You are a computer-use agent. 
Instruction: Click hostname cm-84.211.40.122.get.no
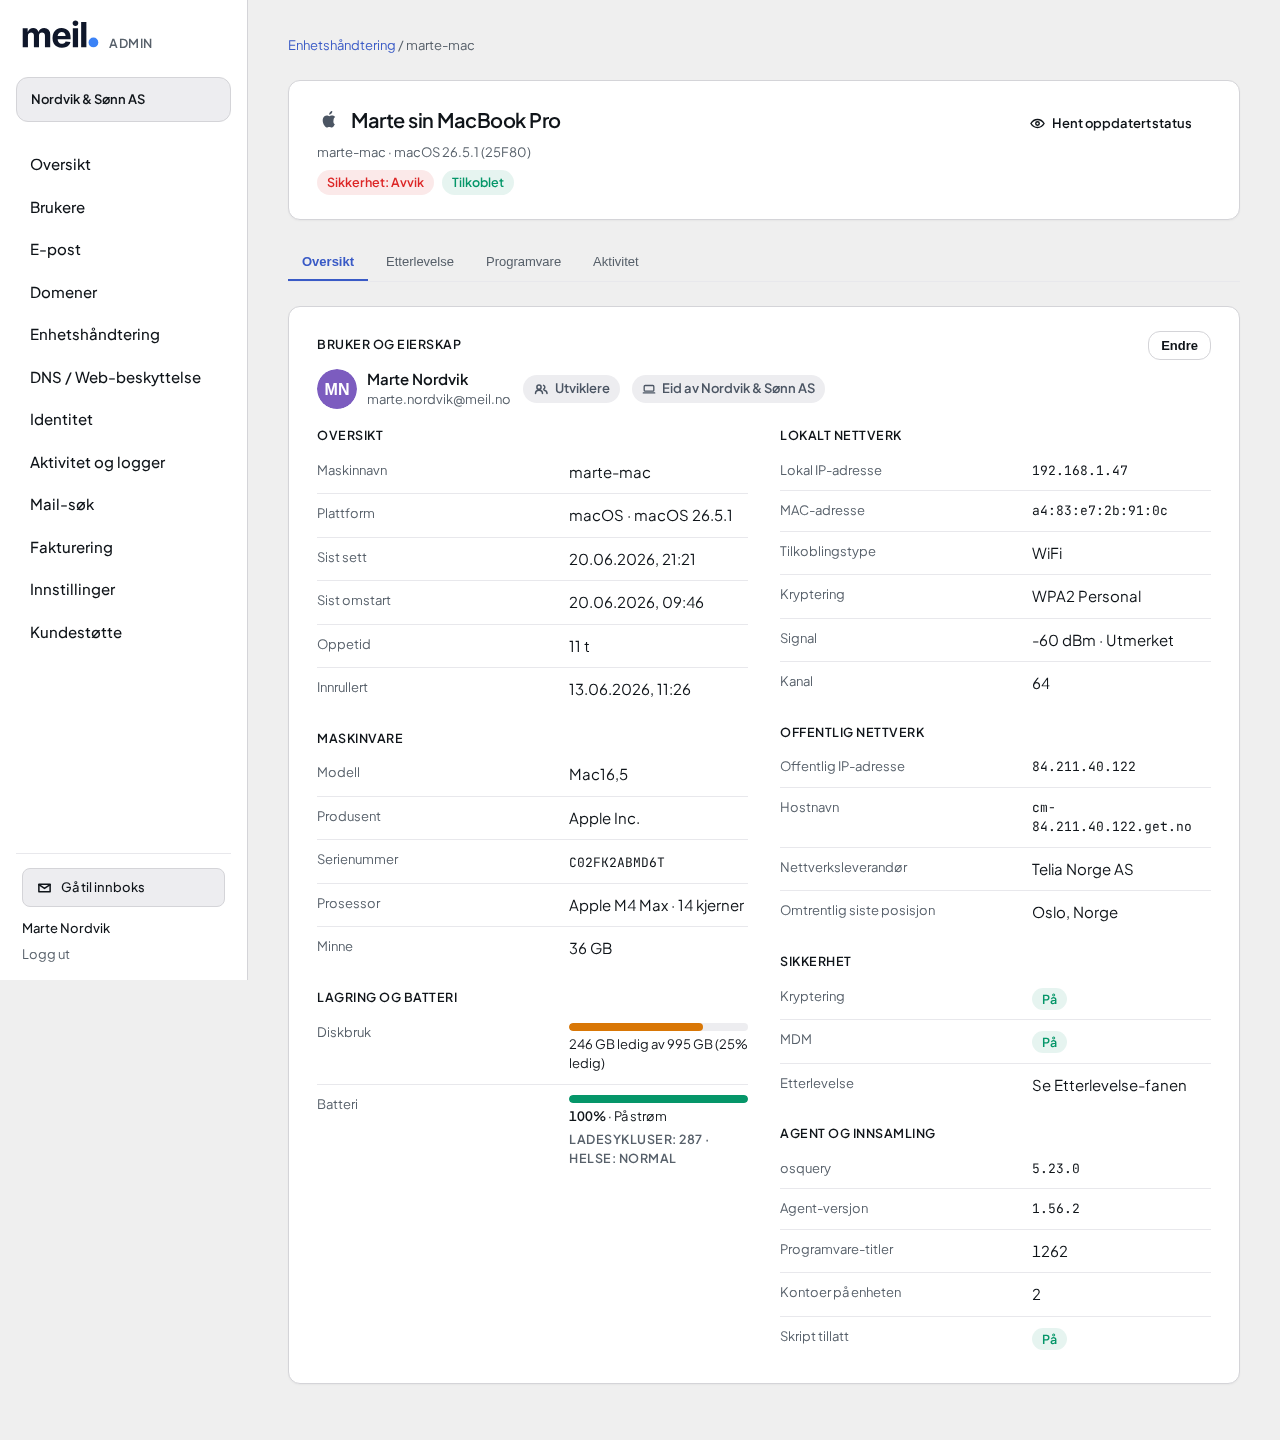(x=1112, y=817)
